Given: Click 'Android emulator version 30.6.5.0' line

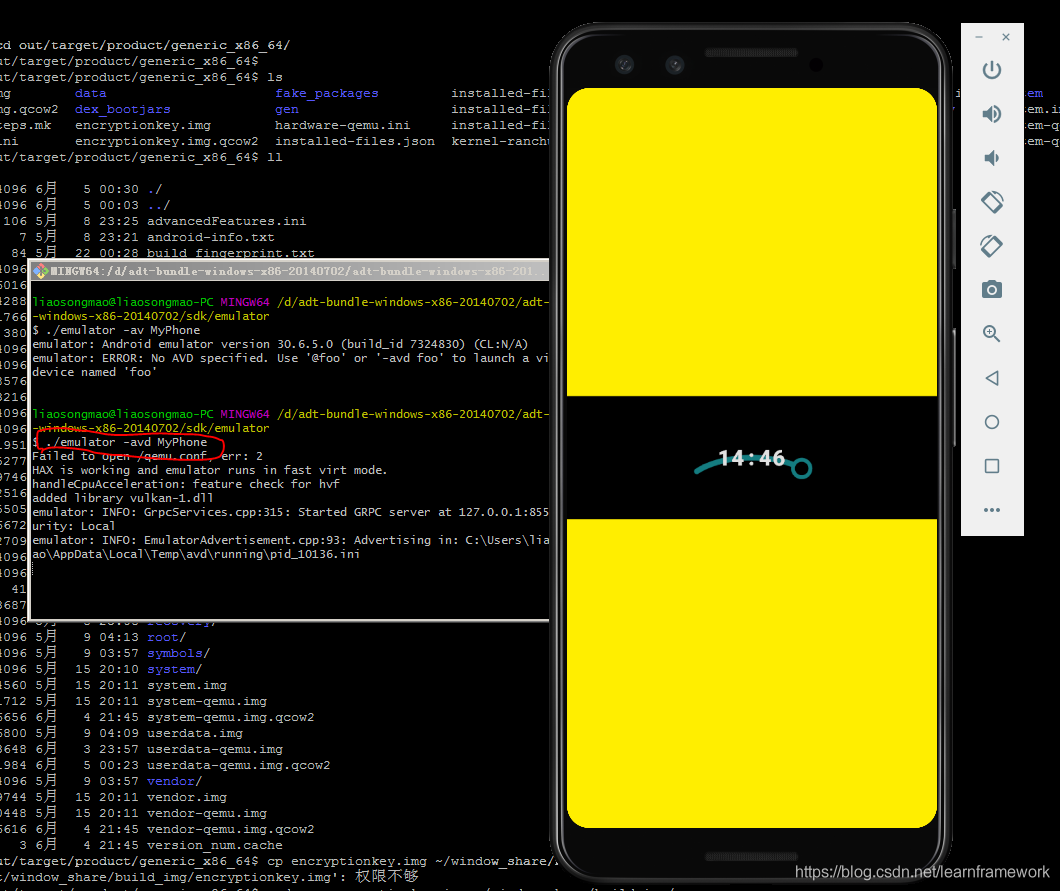Looking at the screenshot, I should point(280,344).
